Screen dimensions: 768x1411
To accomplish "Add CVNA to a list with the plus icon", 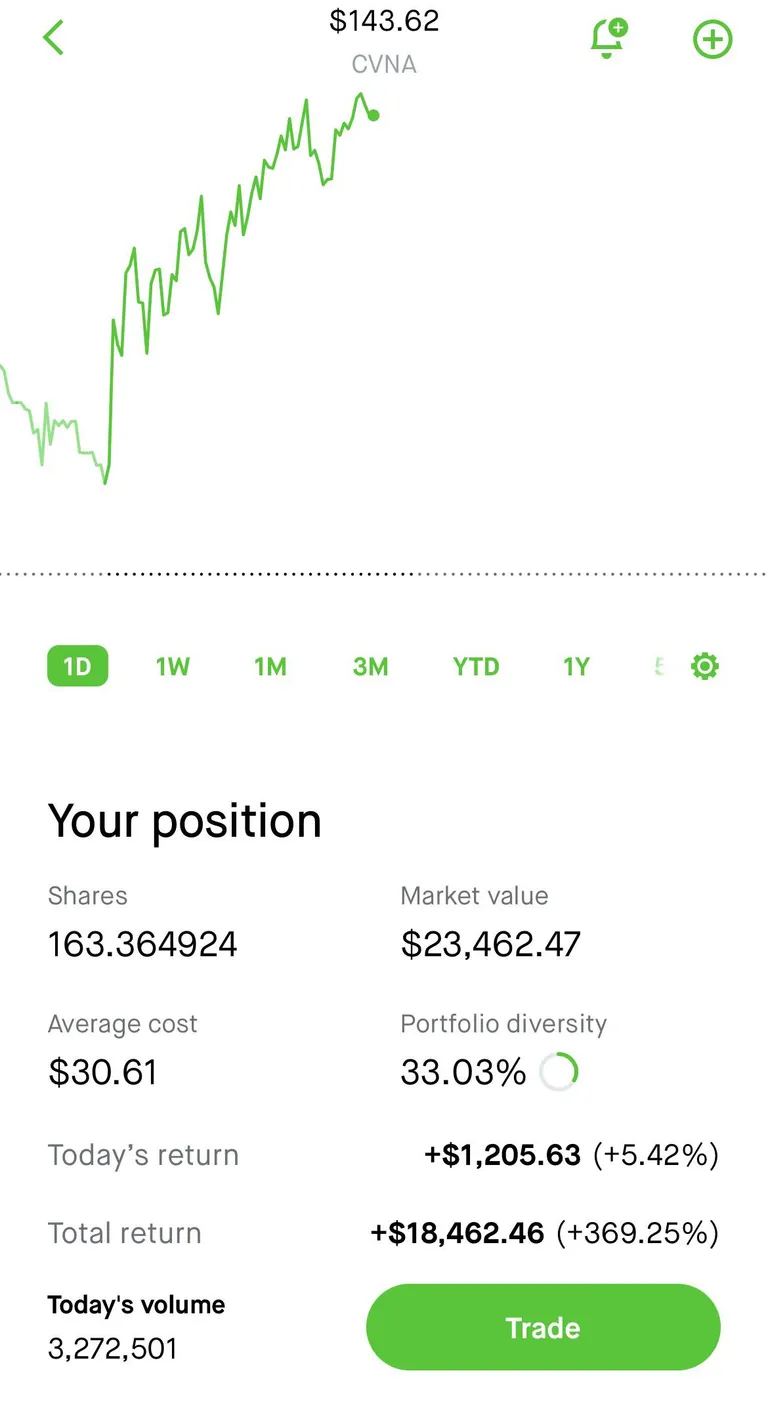I will tap(712, 40).
